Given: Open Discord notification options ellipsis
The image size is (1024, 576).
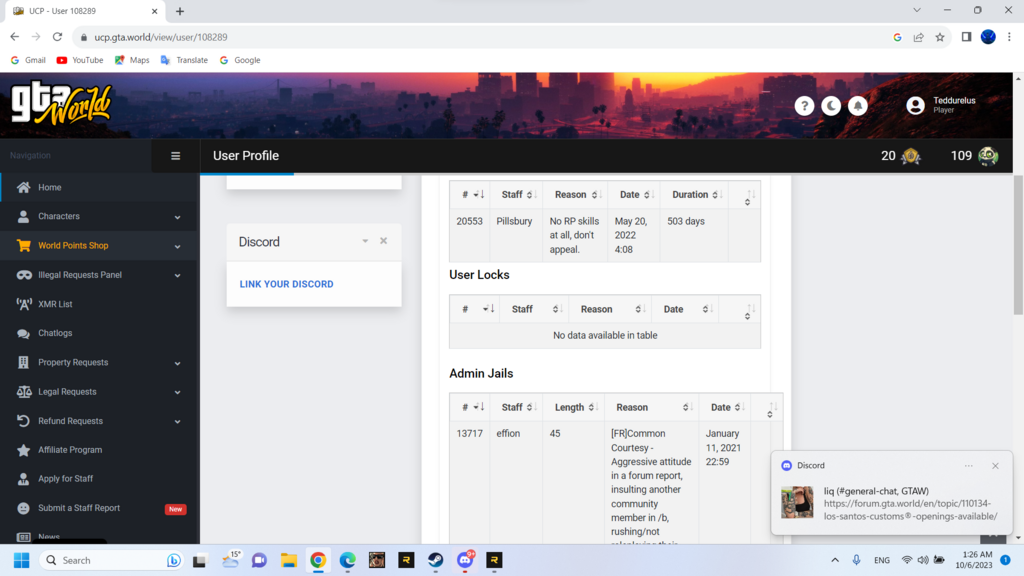Looking at the screenshot, I should tap(968, 466).
